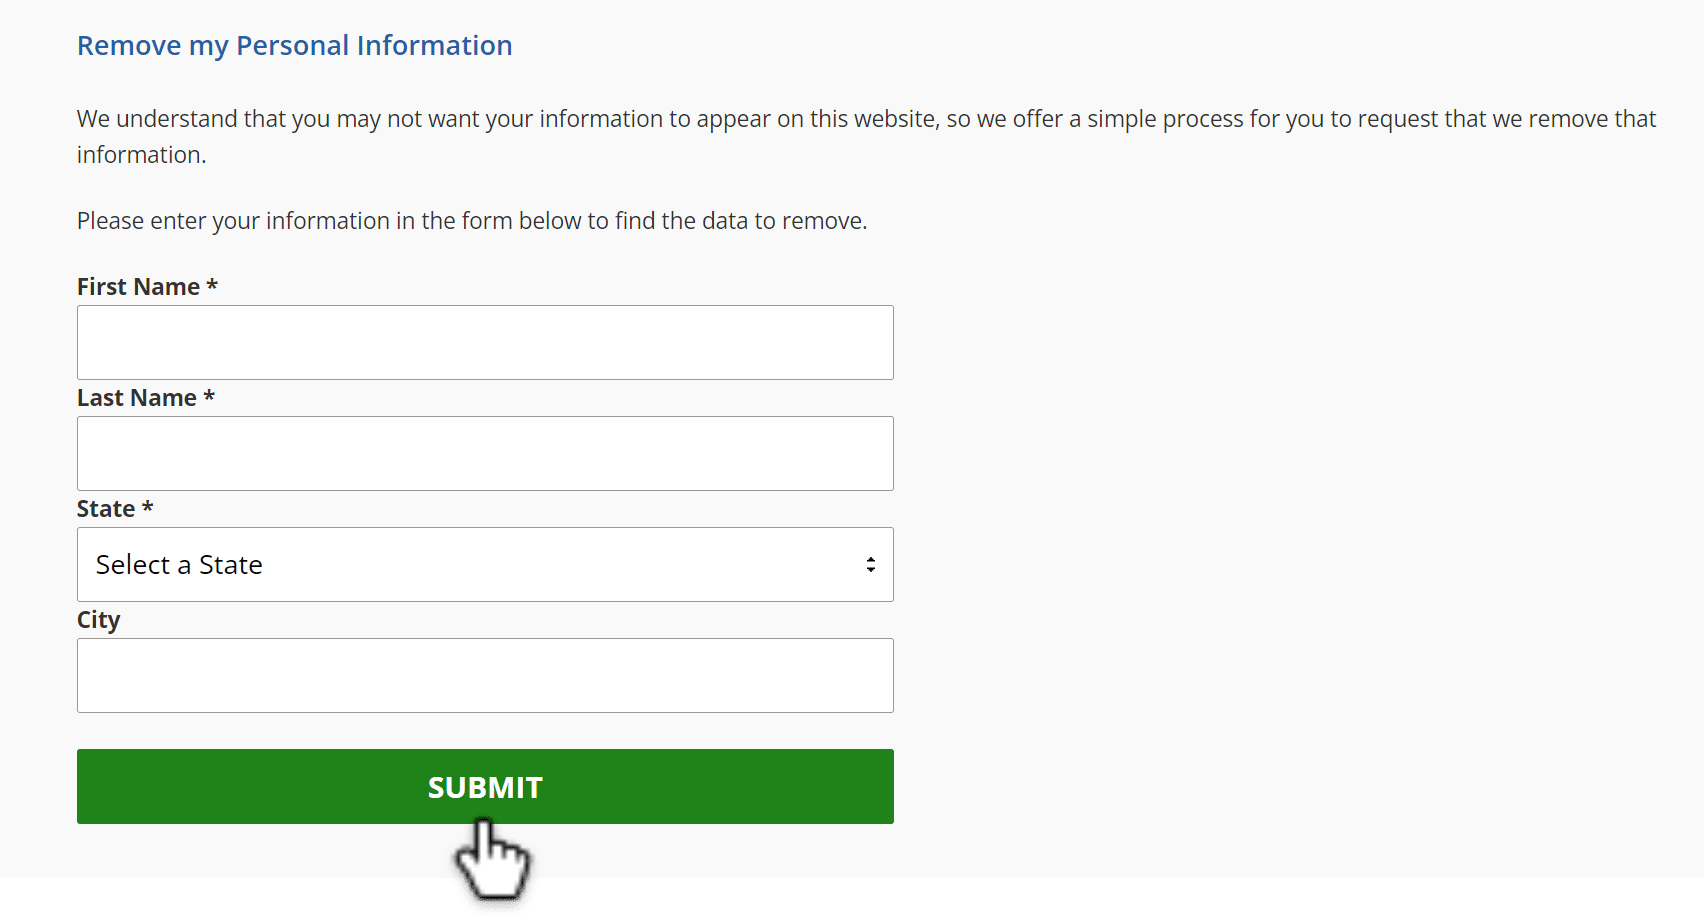Click the asterisk beside Last Name

tap(209, 397)
